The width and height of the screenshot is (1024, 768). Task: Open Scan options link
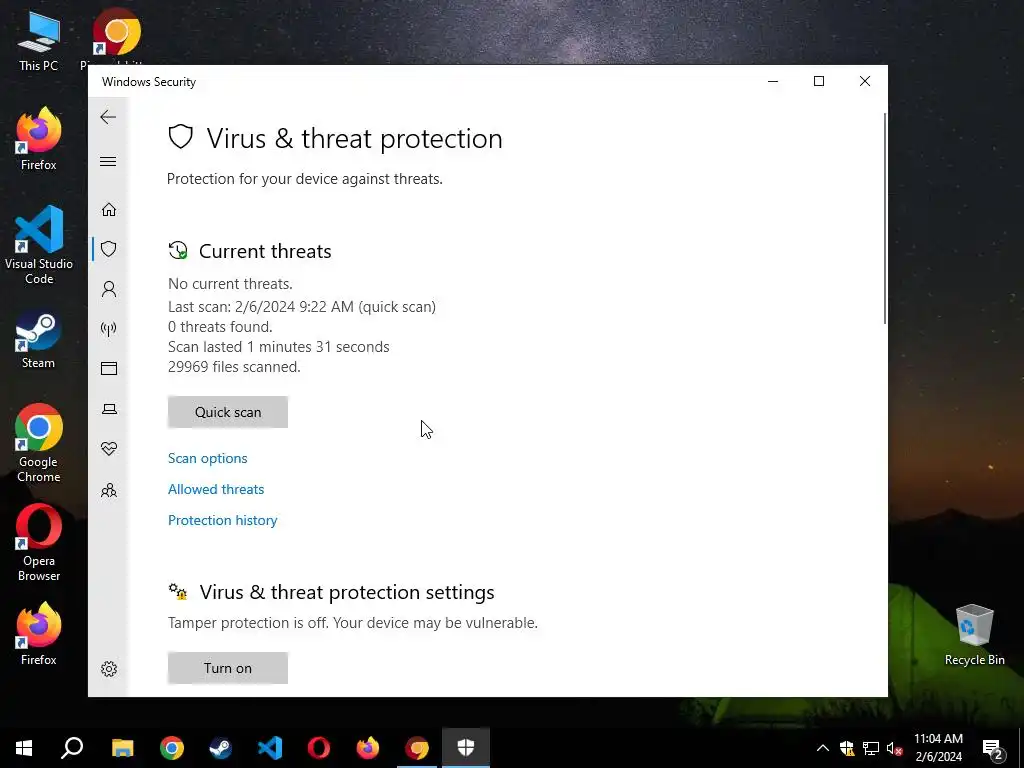pos(208,458)
